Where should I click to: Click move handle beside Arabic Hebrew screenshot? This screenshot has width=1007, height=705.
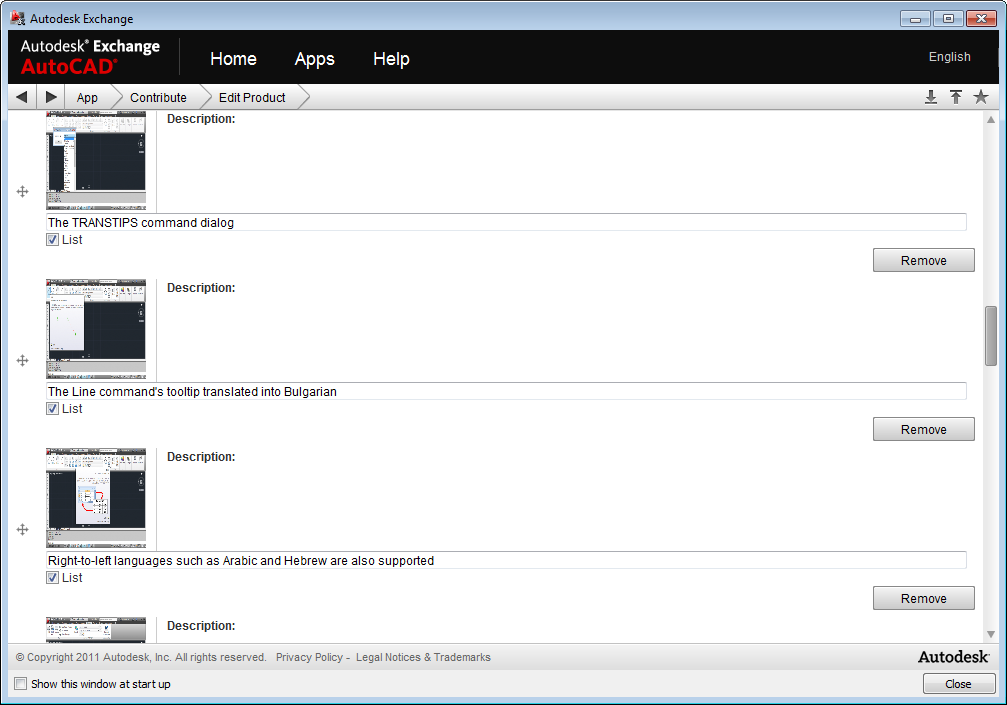[x=23, y=529]
